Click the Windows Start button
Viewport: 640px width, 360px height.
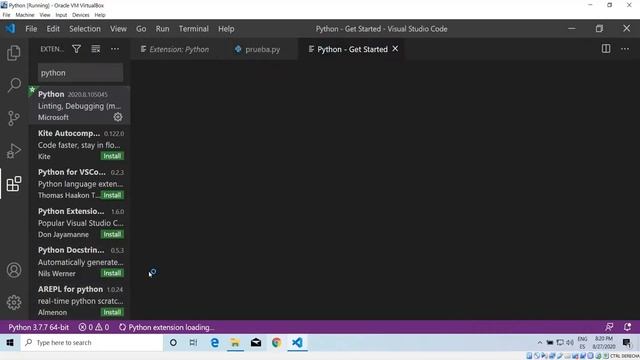point(10,342)
